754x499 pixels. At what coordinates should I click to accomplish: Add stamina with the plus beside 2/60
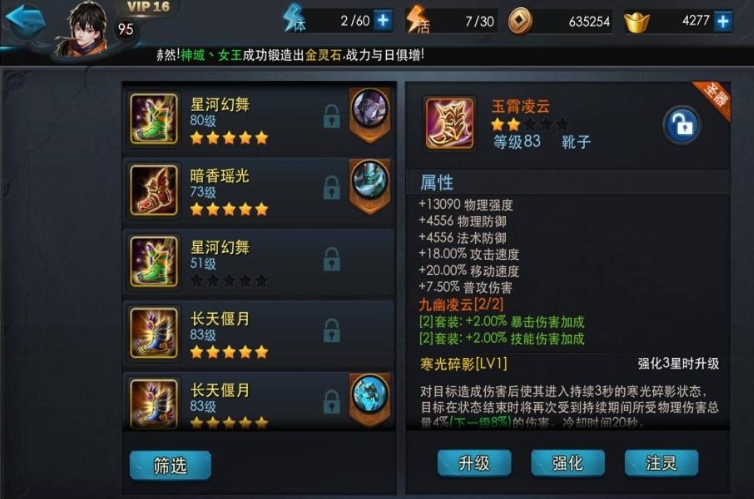(x=383, y=21)
